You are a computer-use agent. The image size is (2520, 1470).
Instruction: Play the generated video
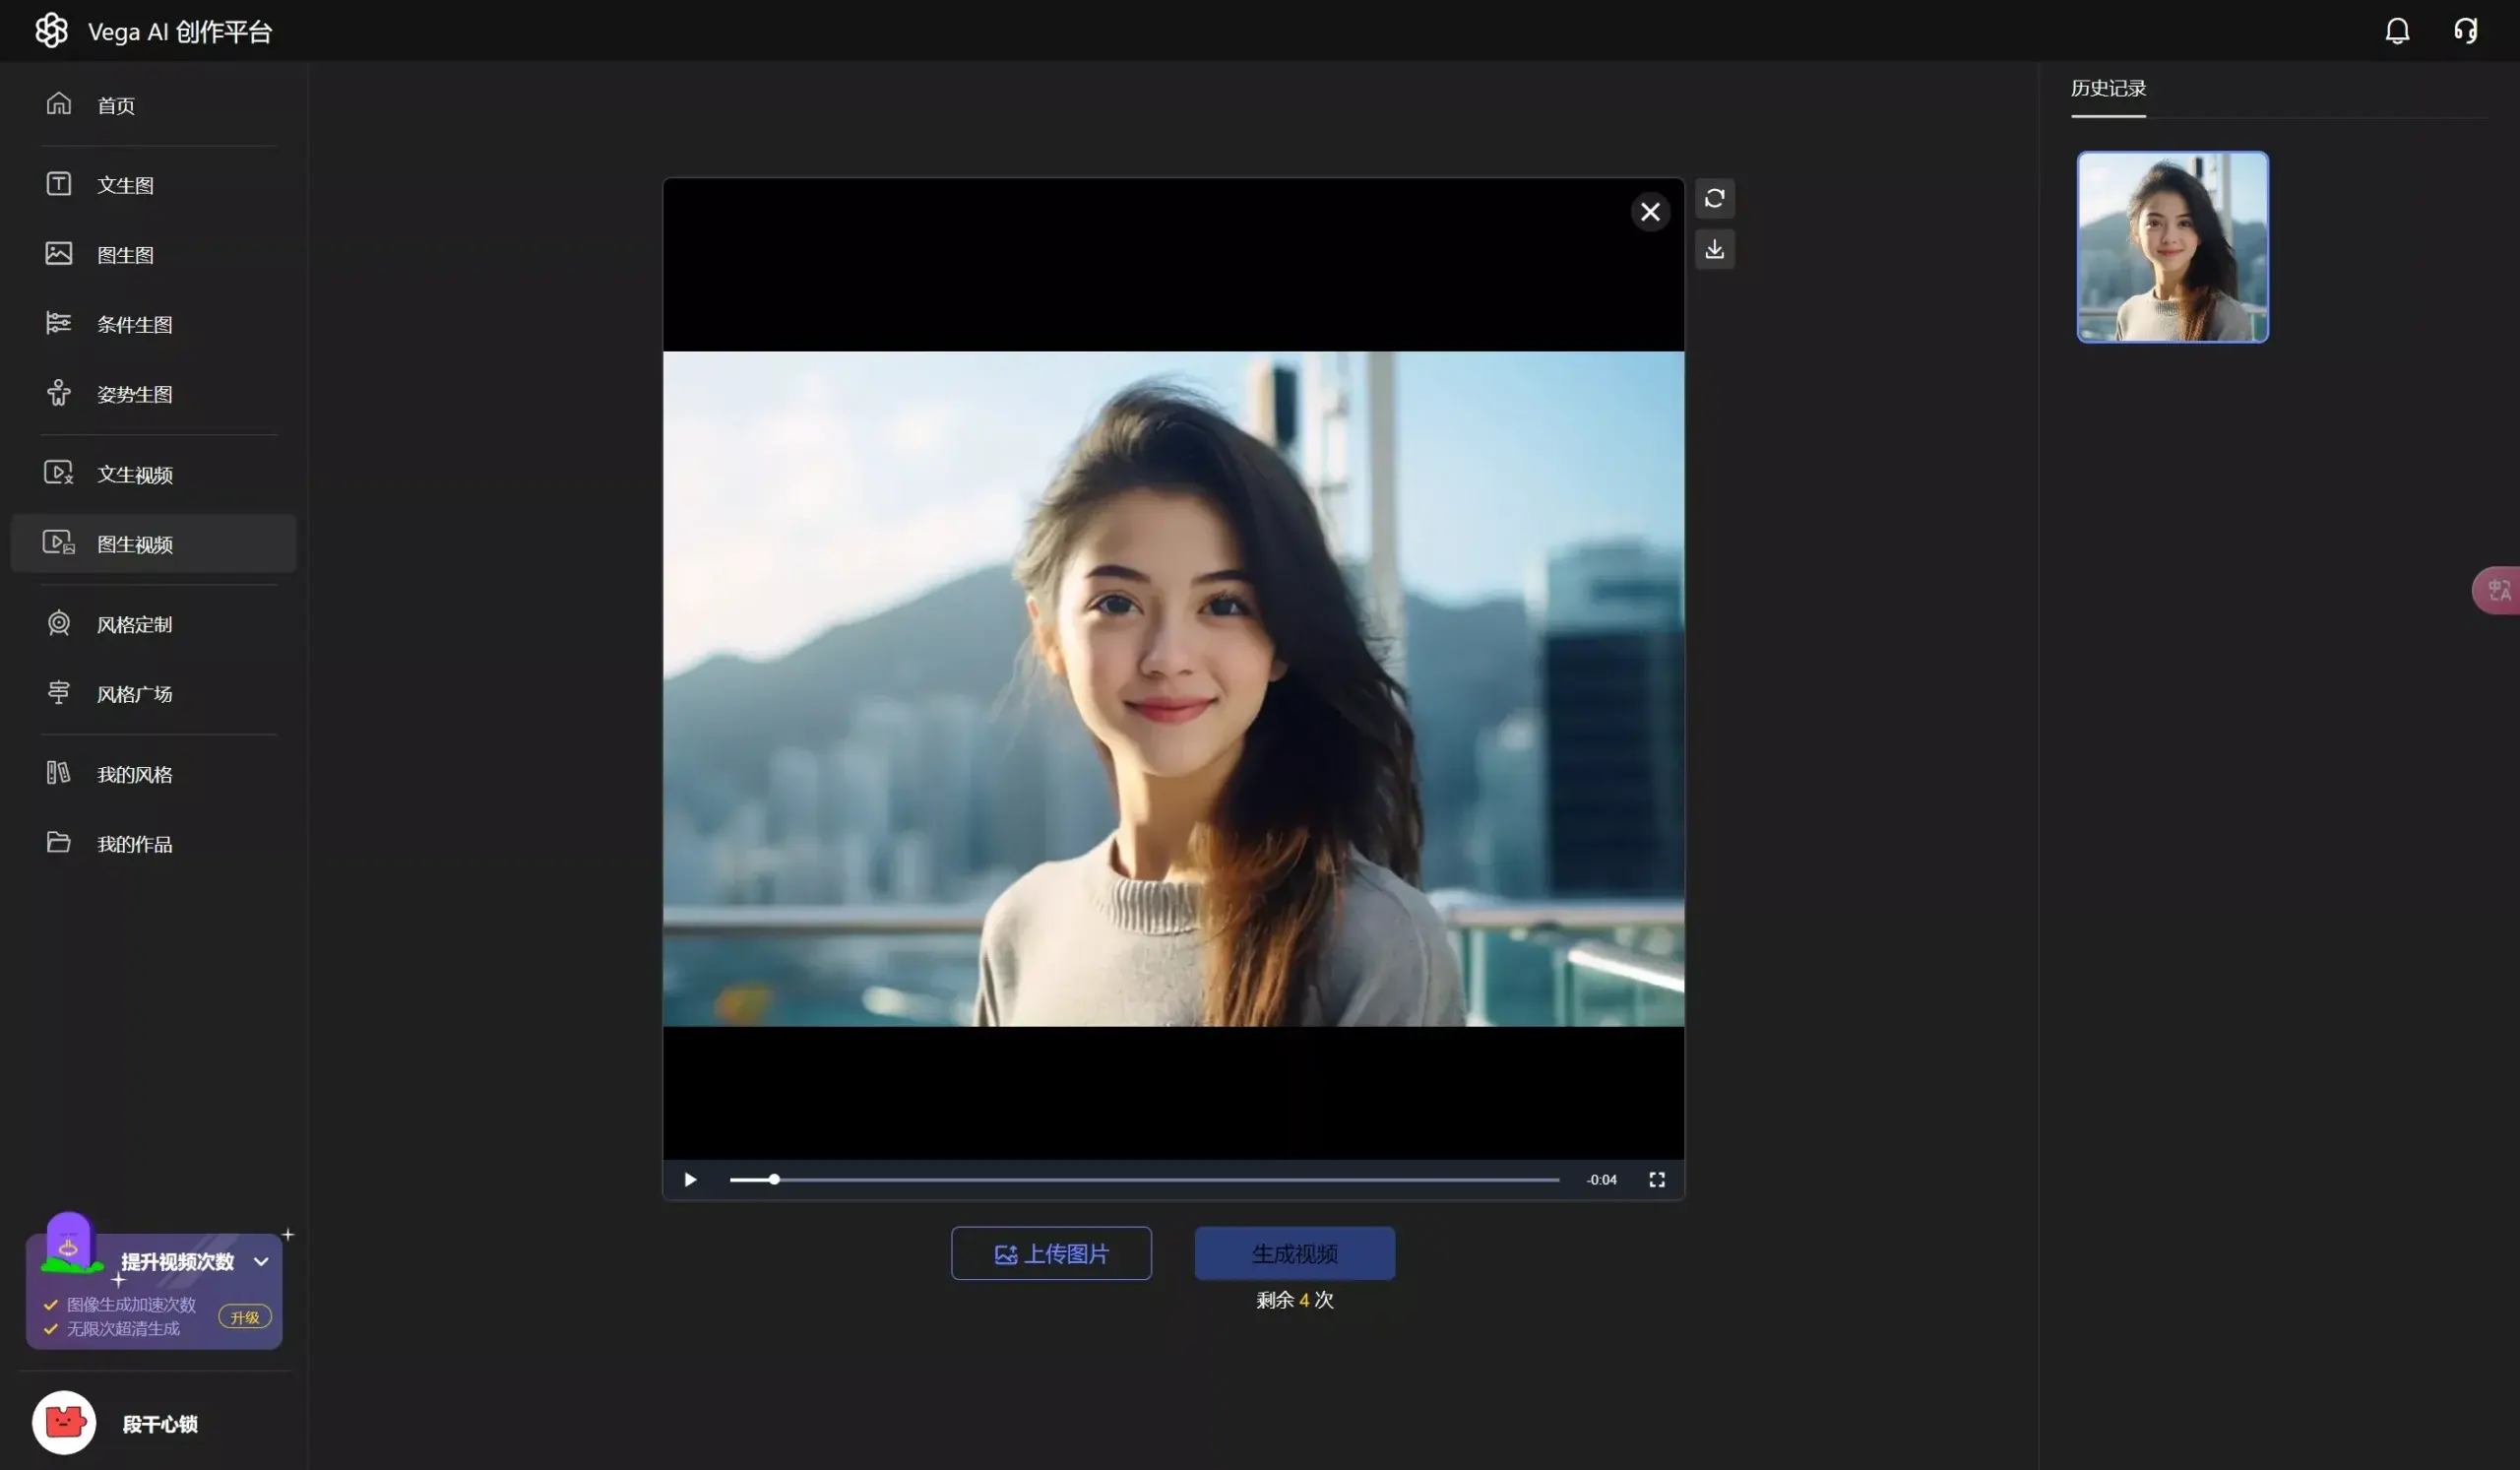point(690,1180)
